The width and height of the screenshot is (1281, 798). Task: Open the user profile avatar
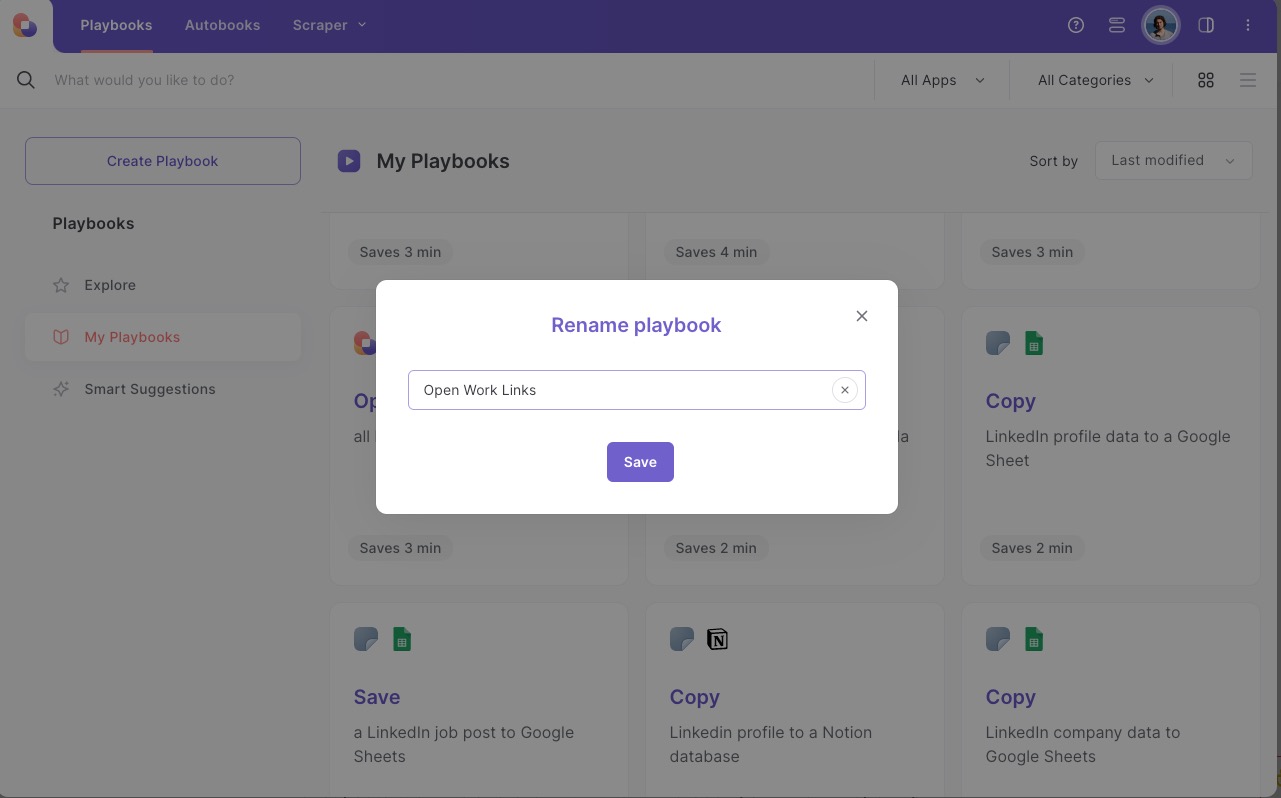[1161, 25]
